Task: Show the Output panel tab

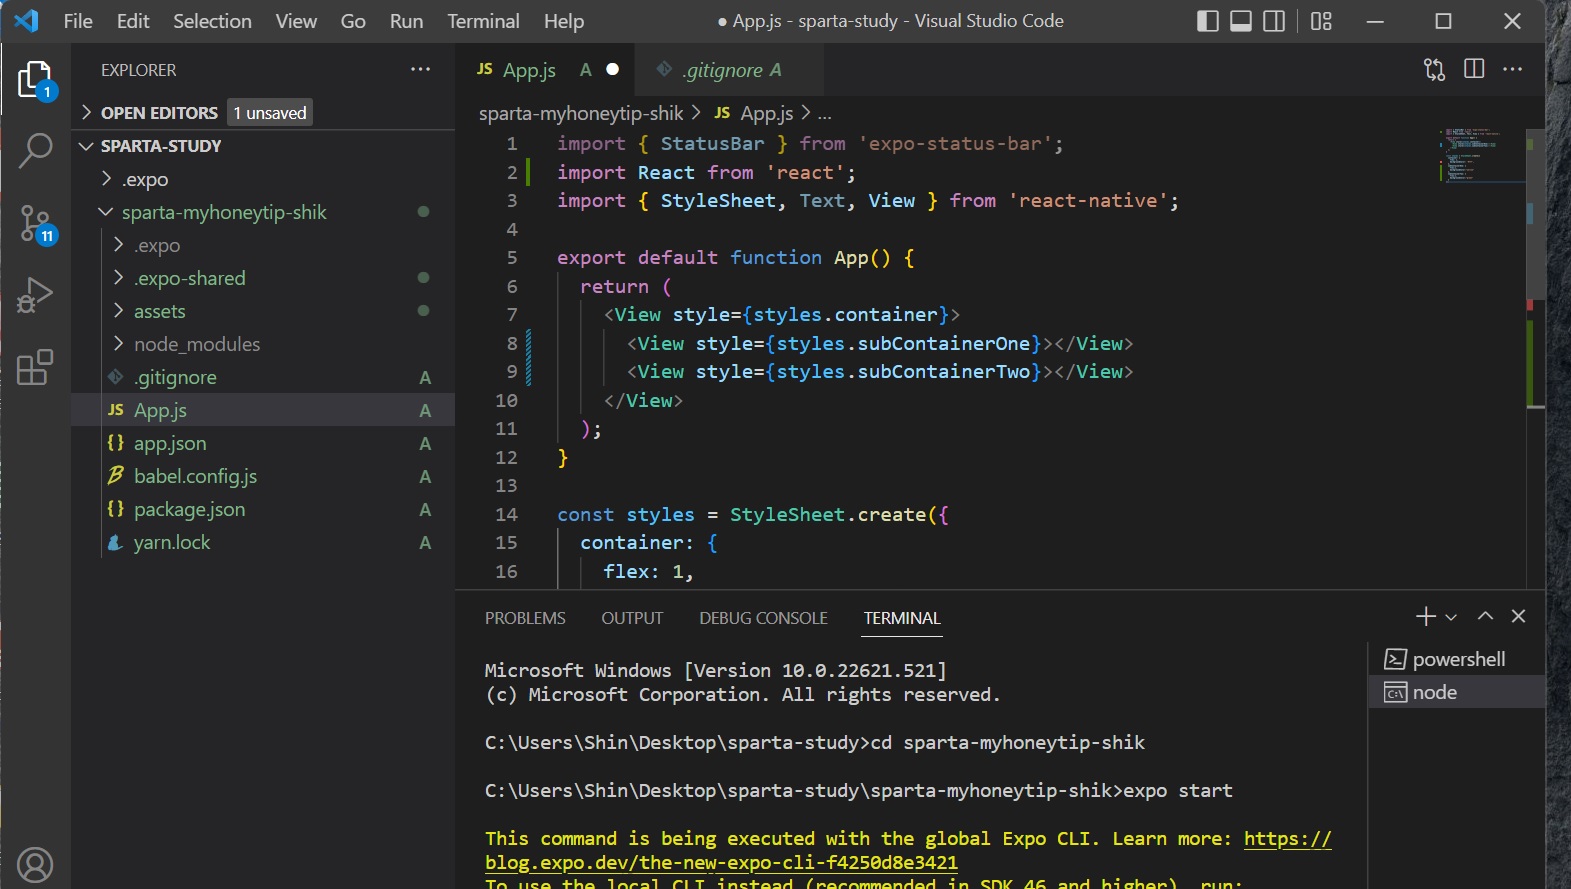Action: click(x=632, y=618)
